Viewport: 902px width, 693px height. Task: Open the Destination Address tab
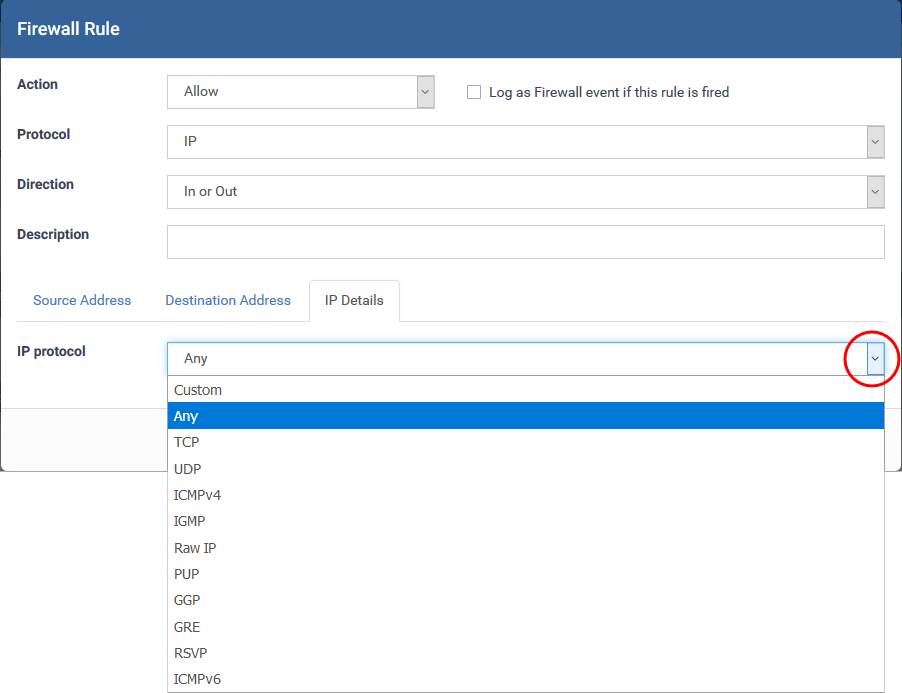[228, 300]
